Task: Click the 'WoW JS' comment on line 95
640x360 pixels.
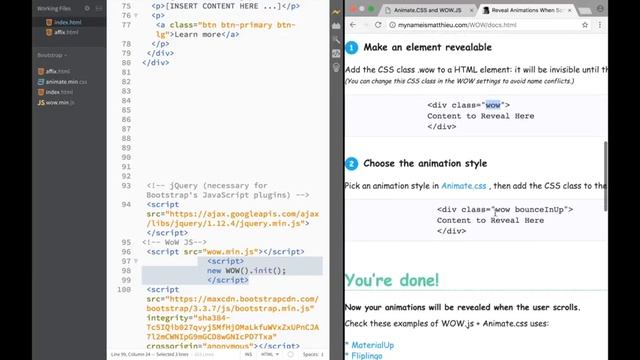Action: click(174, 242)
